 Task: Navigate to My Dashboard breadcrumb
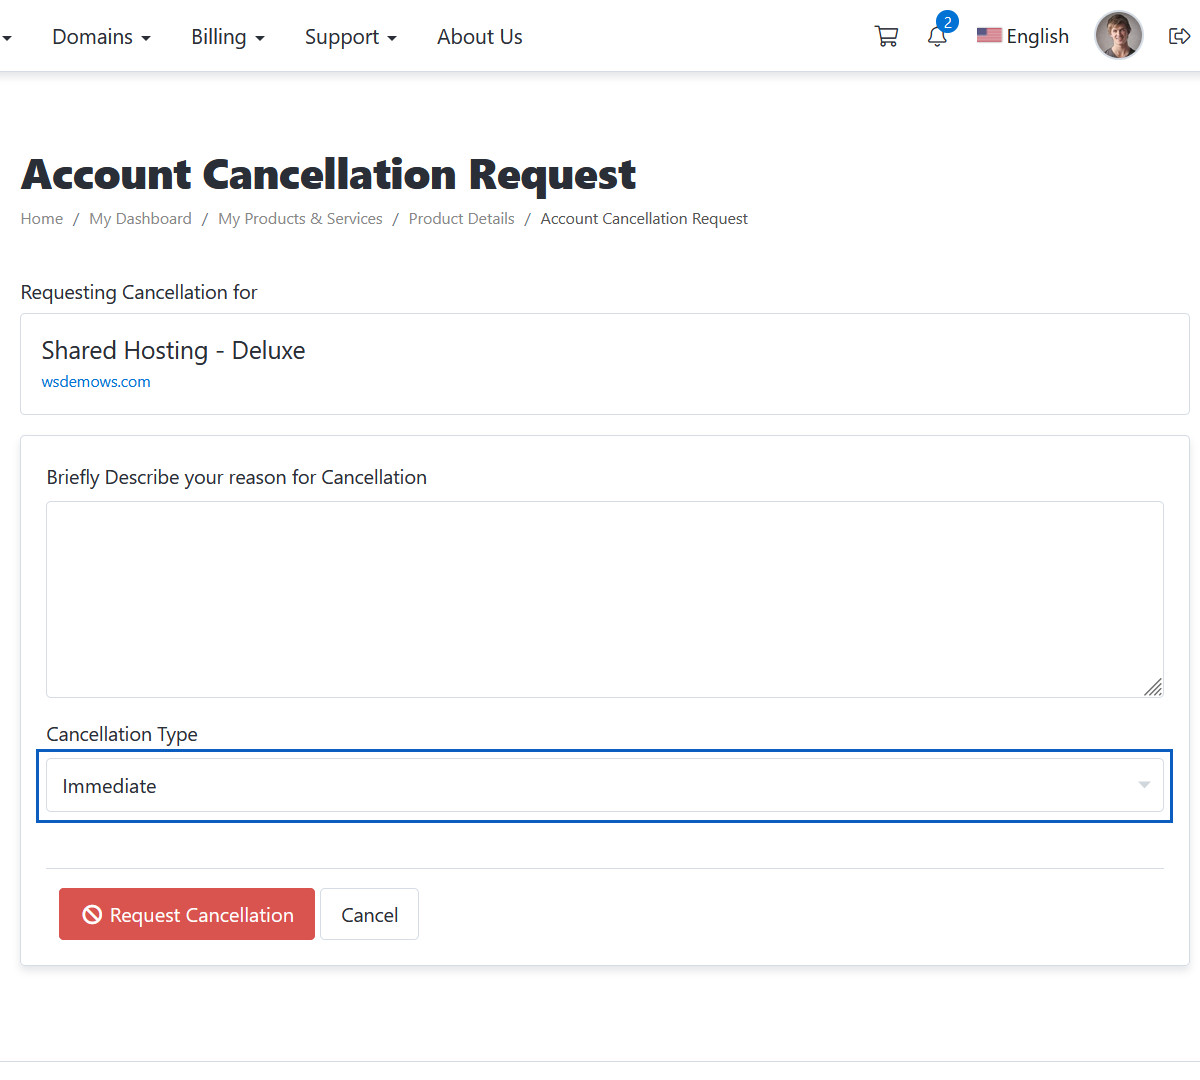click(x=140, y=219)
